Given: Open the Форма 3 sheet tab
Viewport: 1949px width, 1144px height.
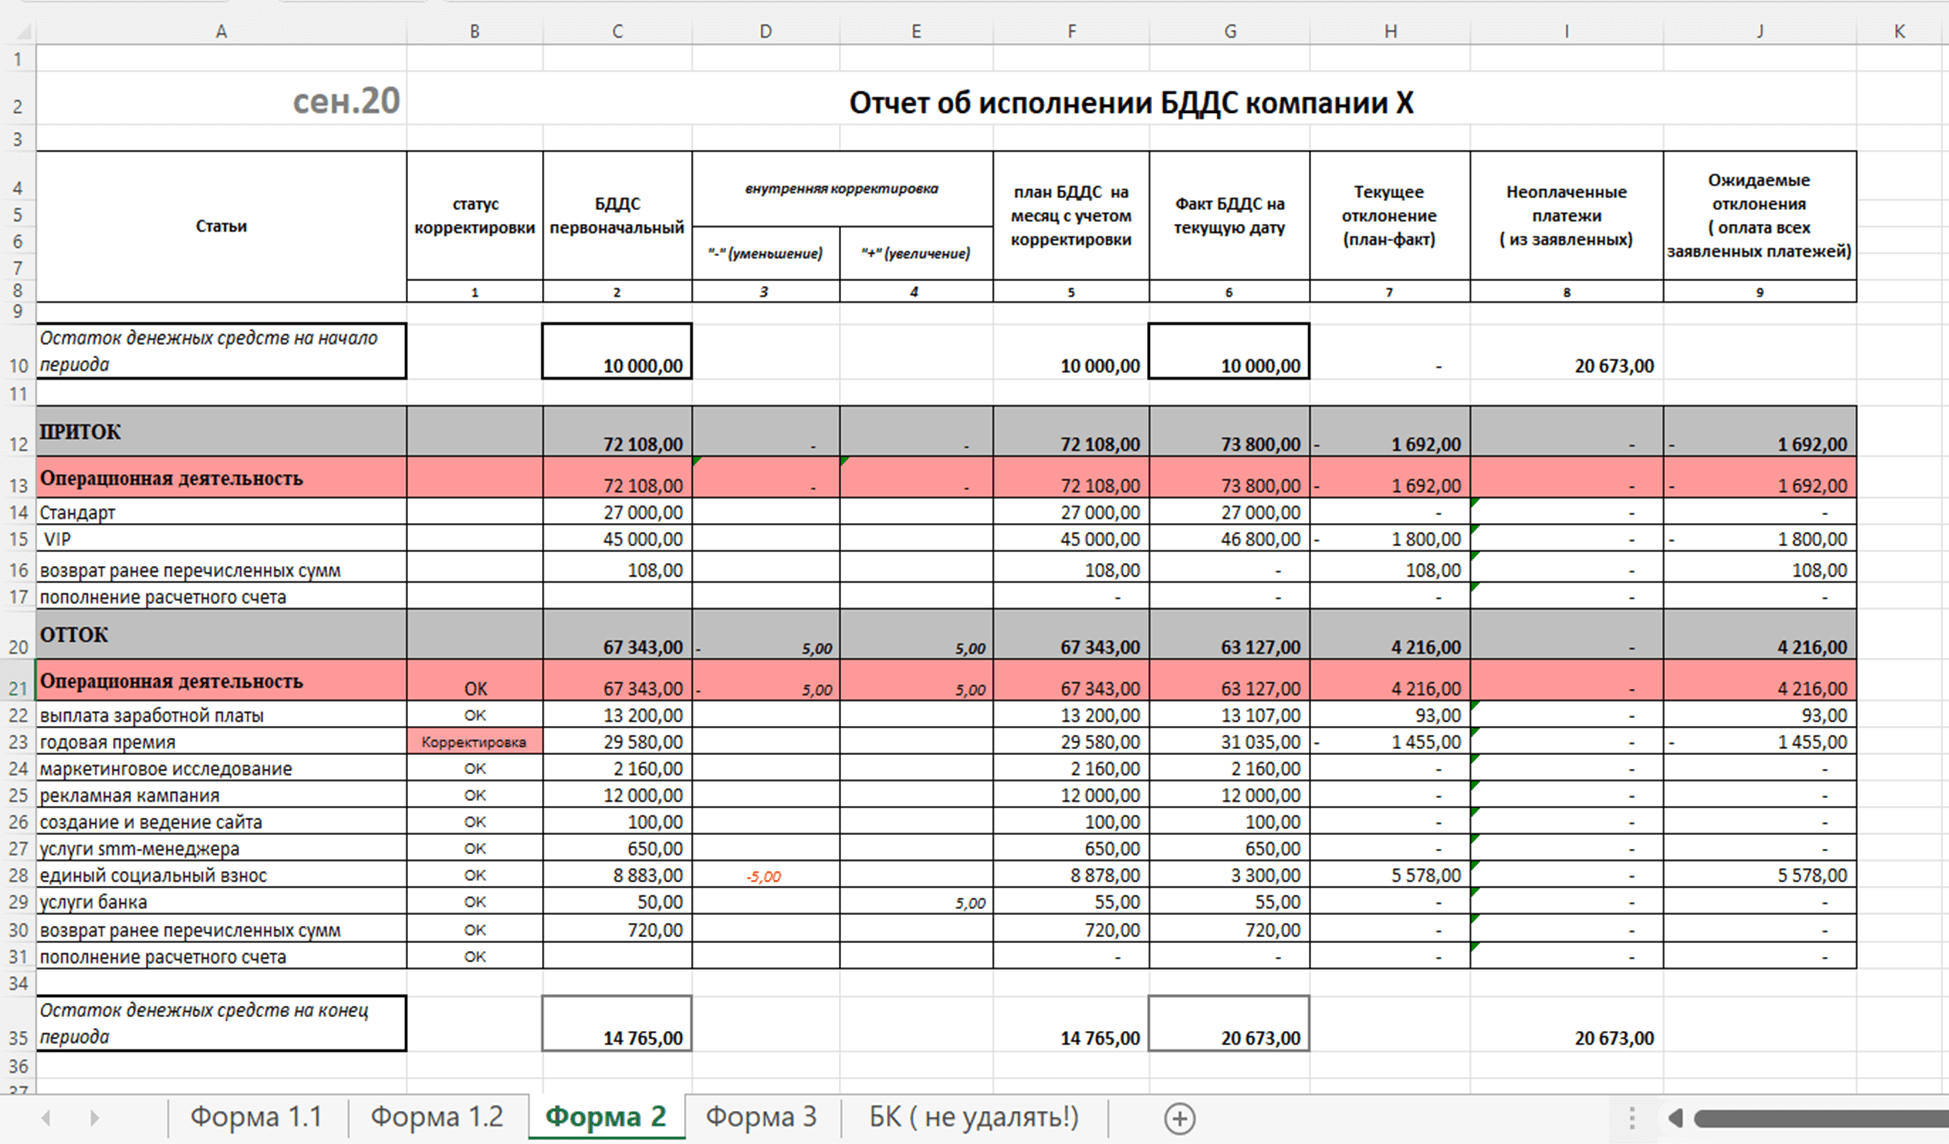Looking at the screenshot, I should [x=761, y=1117].
